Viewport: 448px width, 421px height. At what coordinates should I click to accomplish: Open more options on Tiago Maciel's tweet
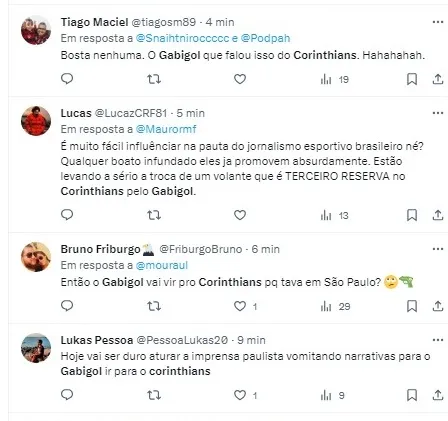(x=438, y=22)
